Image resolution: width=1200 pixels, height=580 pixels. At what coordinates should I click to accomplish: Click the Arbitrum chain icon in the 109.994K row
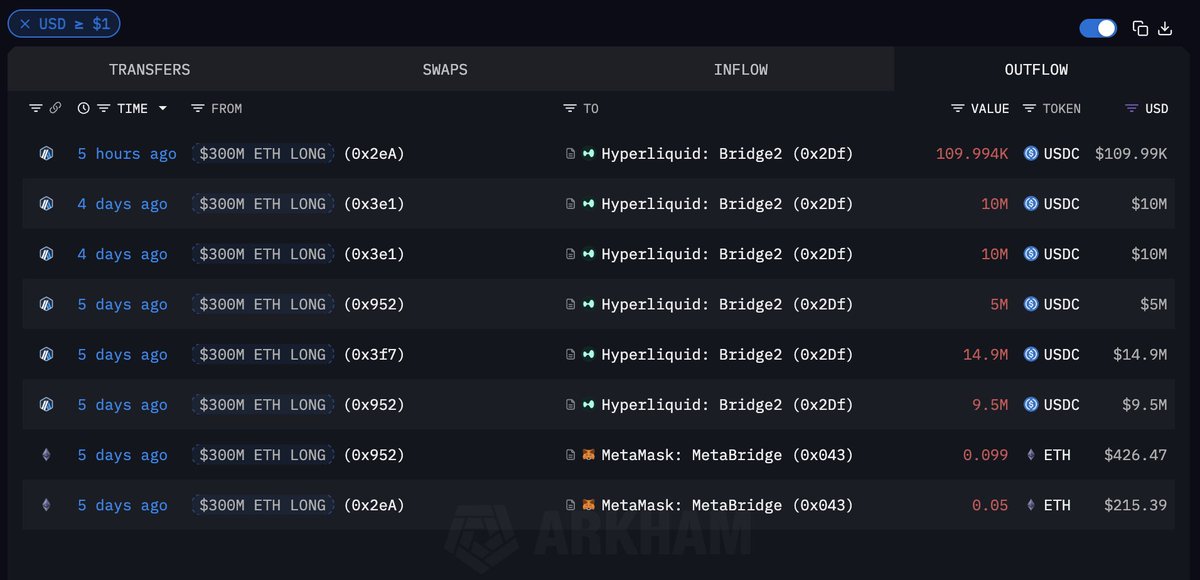(46, 154)
